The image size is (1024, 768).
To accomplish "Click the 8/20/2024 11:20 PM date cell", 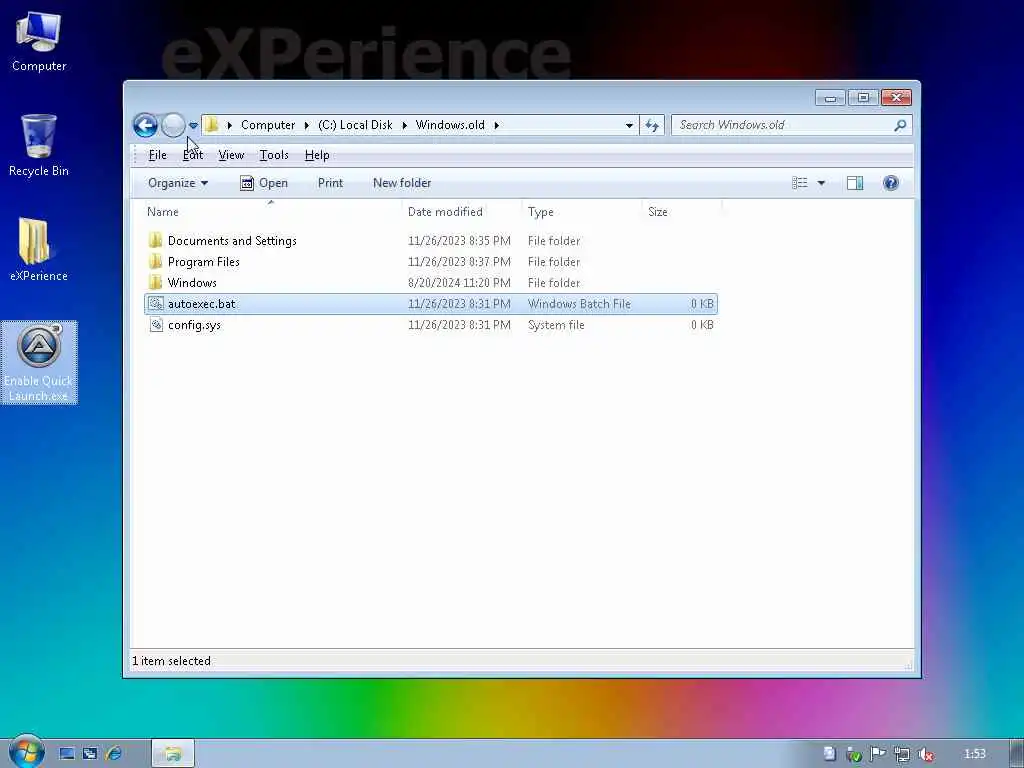I will point(459,283).
